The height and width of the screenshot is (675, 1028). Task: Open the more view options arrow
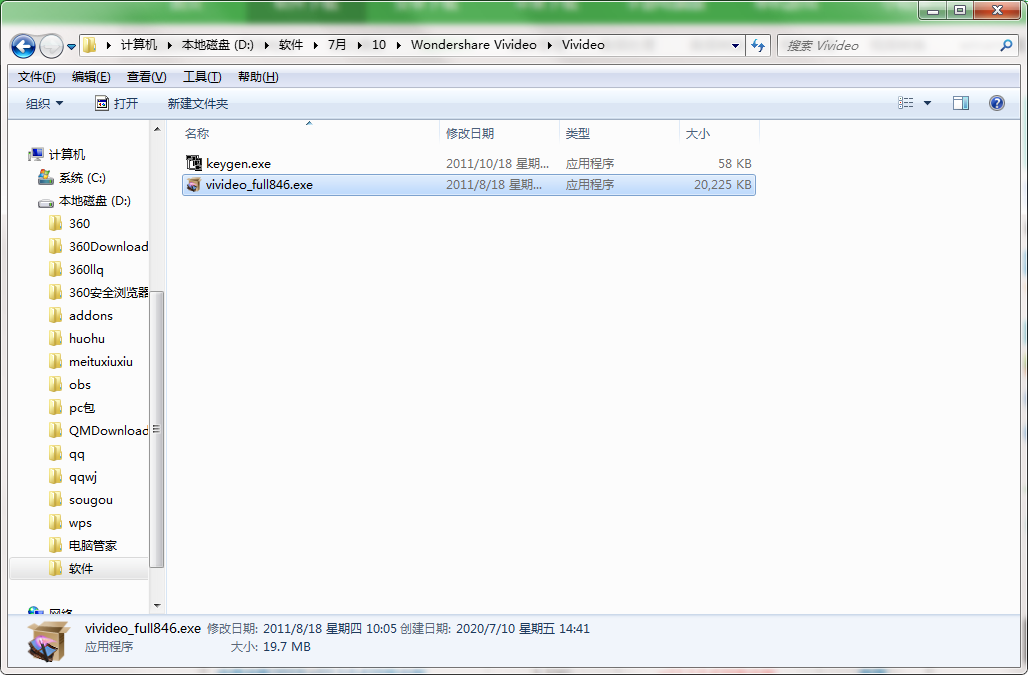[928, 103]
